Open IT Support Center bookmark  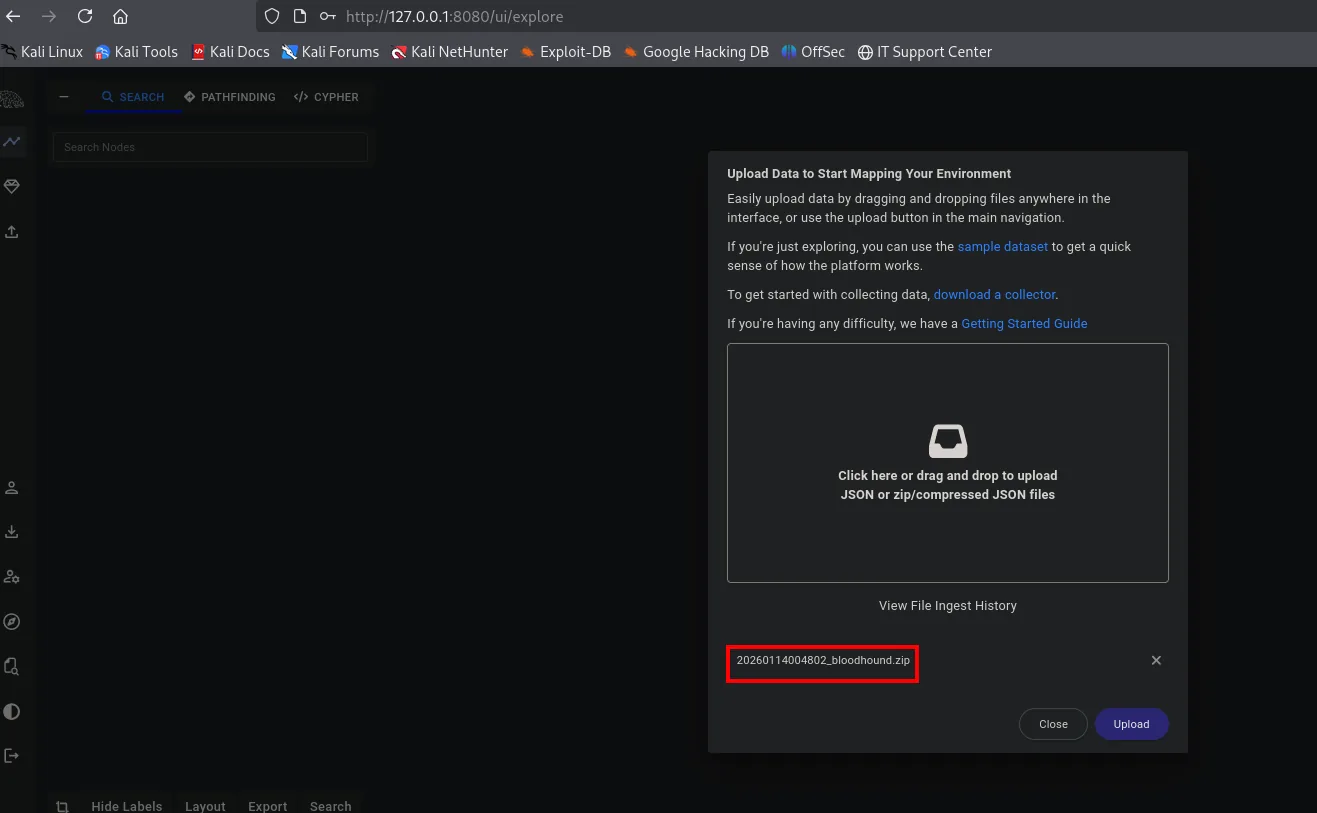tap(925, 52)
